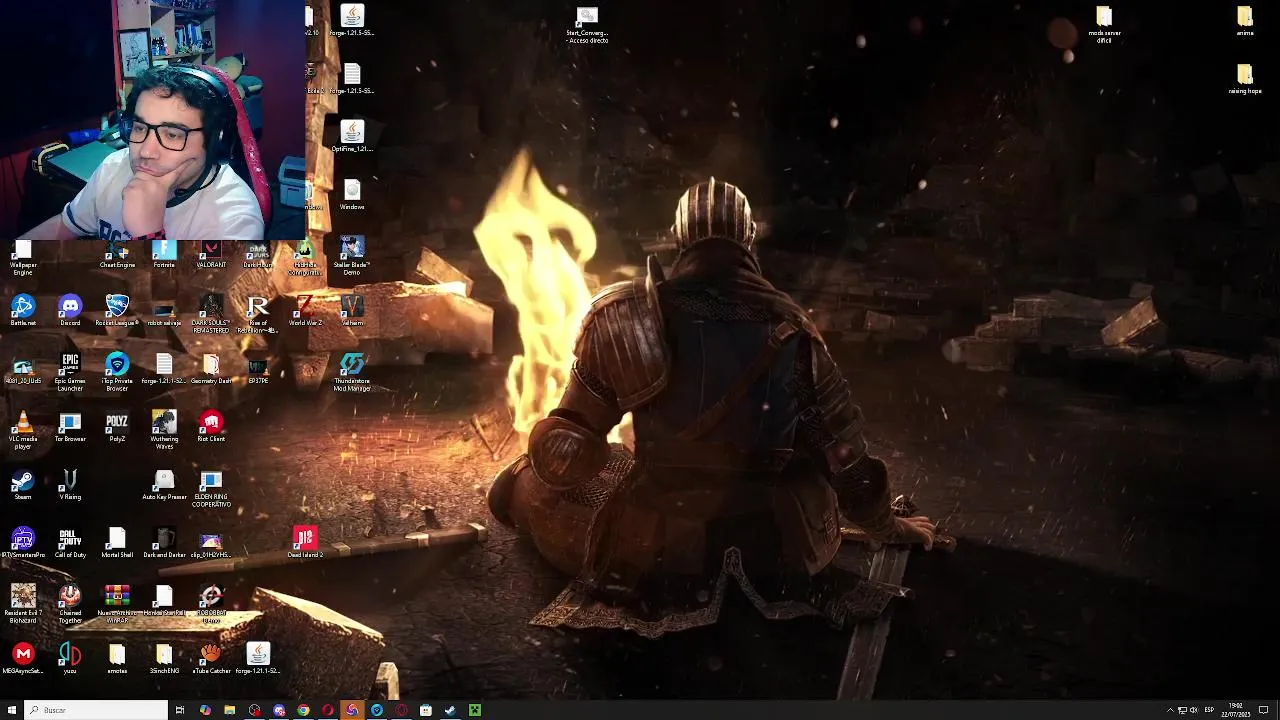Select the World War Z icon
The height and width of the screenshot is (720, 1280).
pos(305,311)
